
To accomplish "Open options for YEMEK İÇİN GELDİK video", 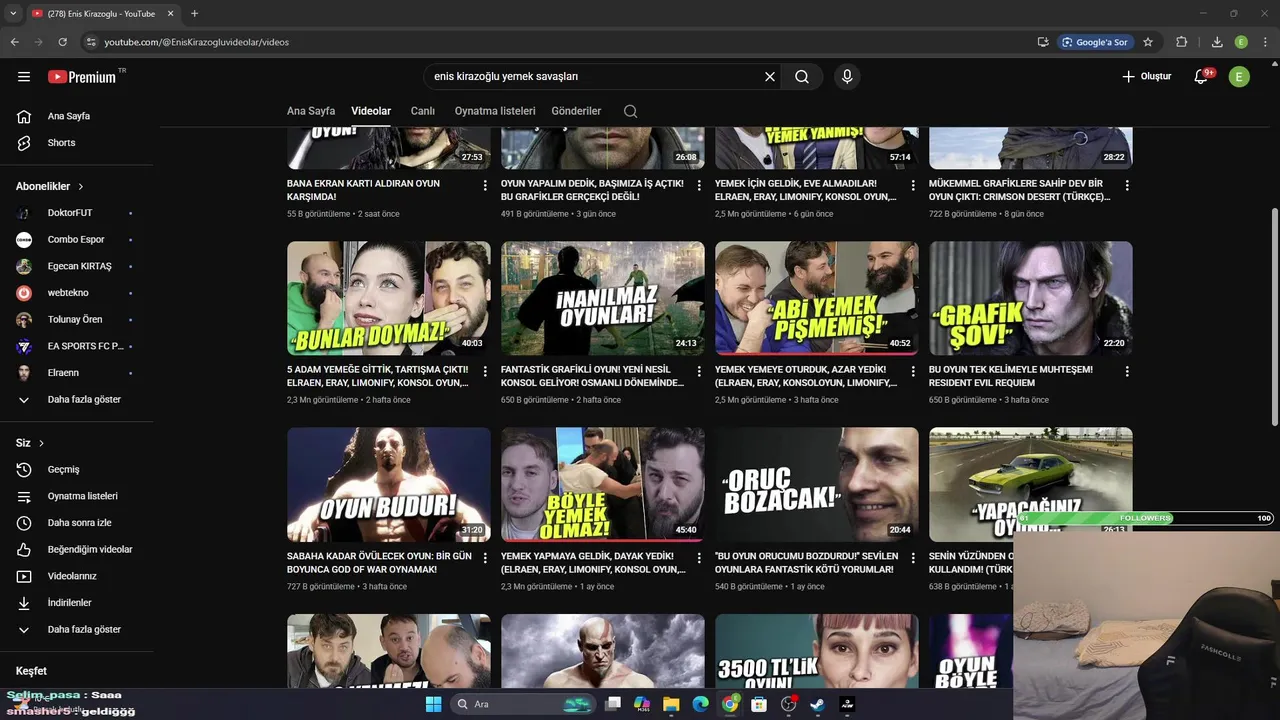I will [913, 186].
